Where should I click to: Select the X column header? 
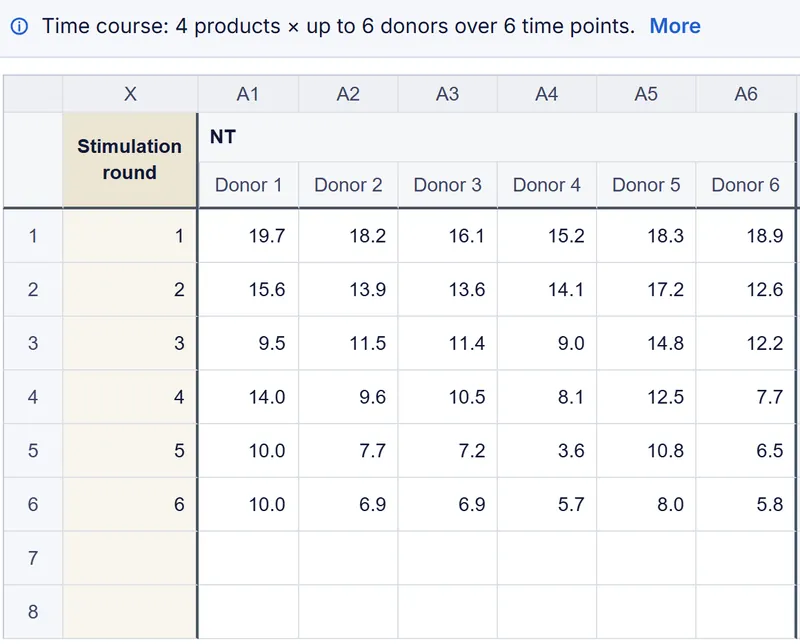[130, 94]
